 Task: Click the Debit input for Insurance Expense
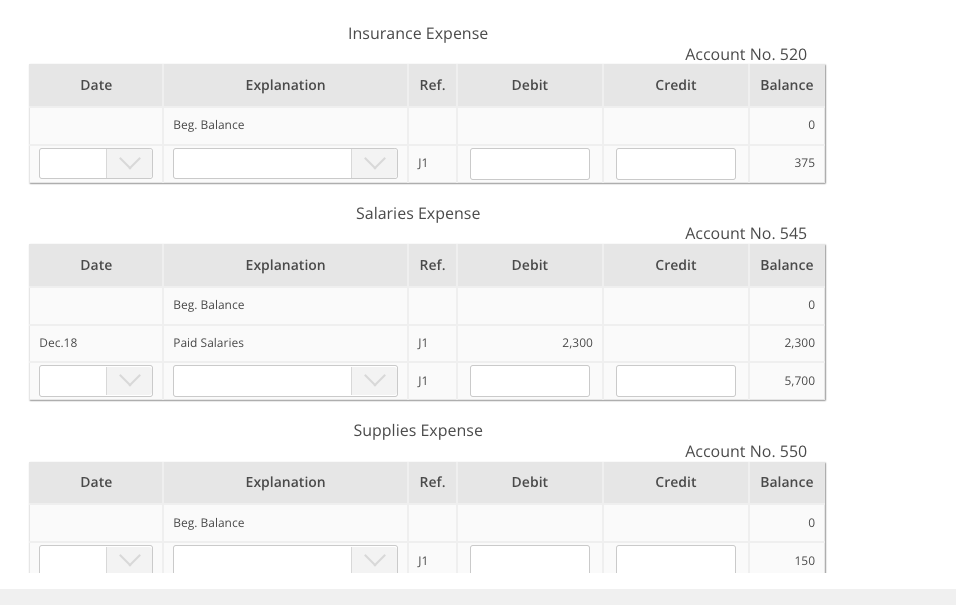point(529,163)
